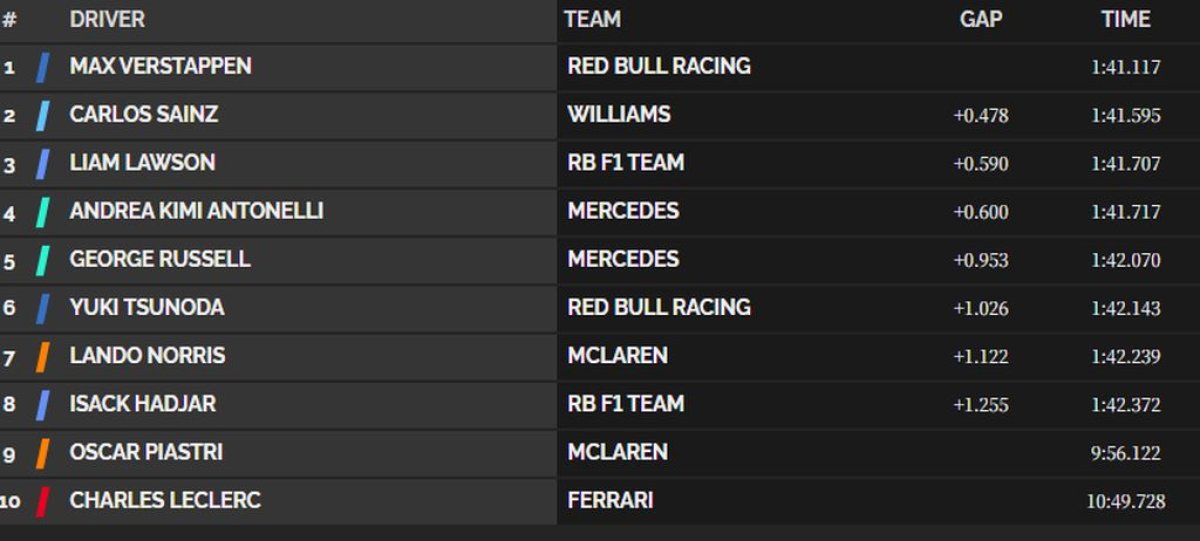Click Yuki Tsunoda's name
The image size is (1200, 541).
point(147,307)
